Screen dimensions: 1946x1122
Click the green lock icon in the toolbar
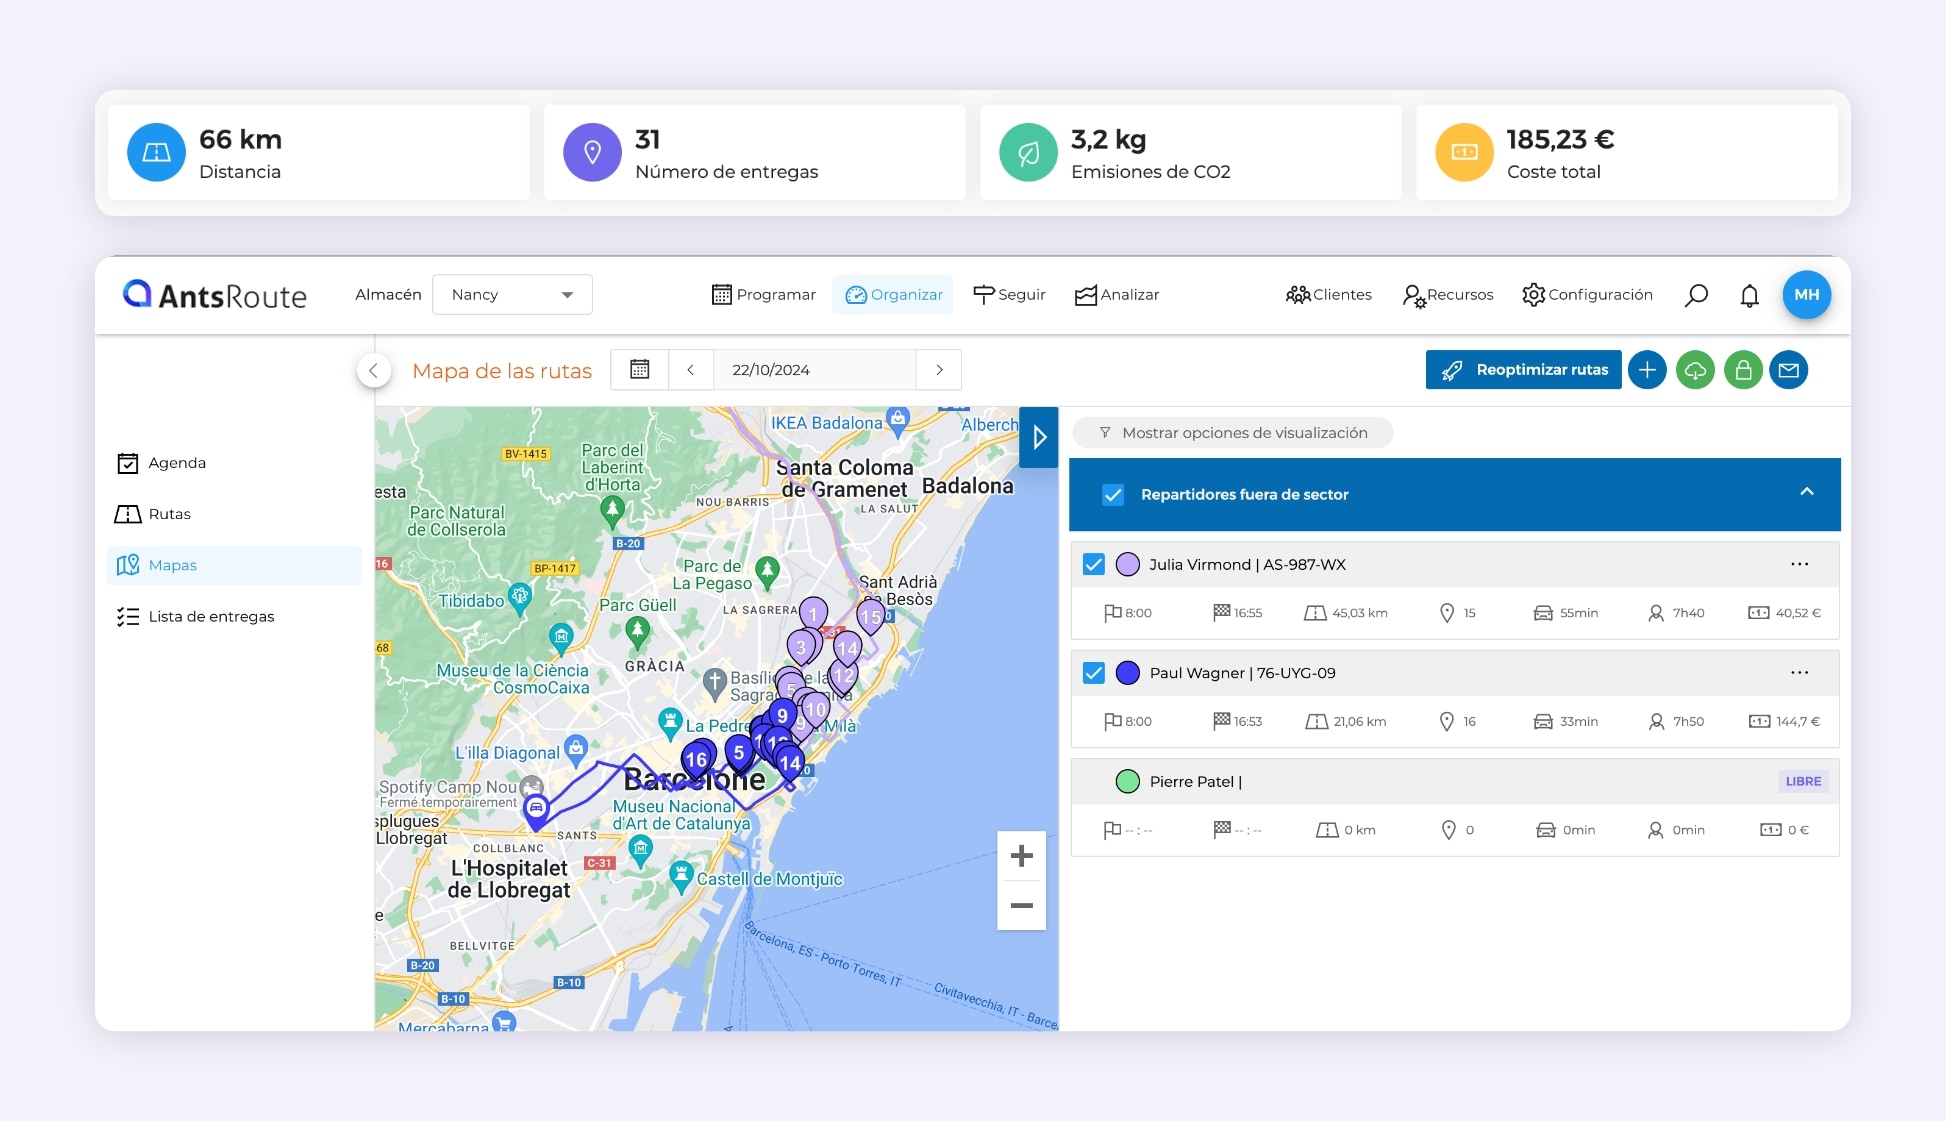1742,369
